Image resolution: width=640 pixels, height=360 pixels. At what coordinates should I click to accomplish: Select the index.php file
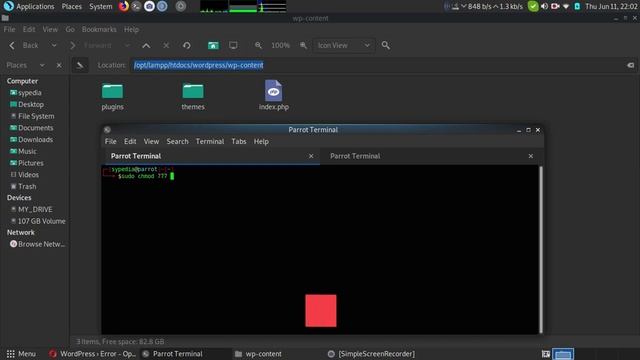coord(273,96)
